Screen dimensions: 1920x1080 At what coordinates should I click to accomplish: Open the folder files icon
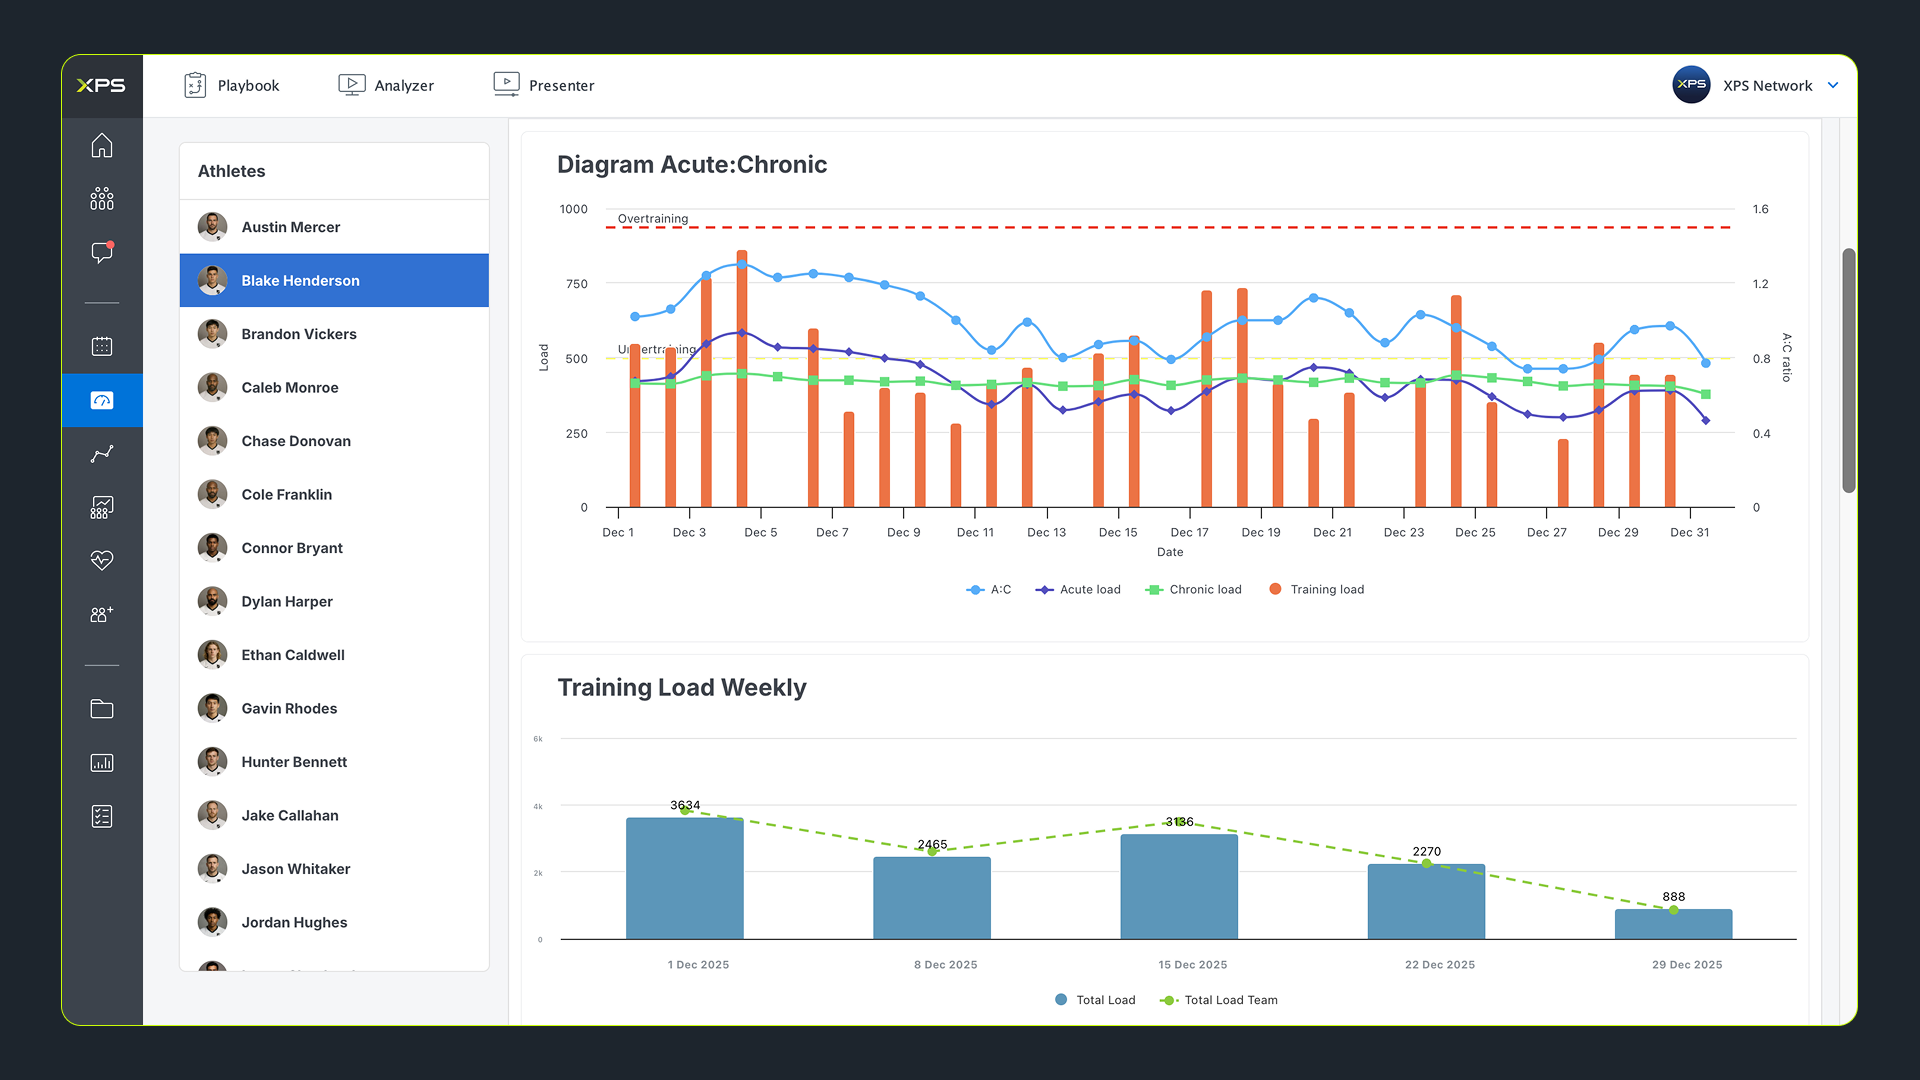tap(102, 709)
